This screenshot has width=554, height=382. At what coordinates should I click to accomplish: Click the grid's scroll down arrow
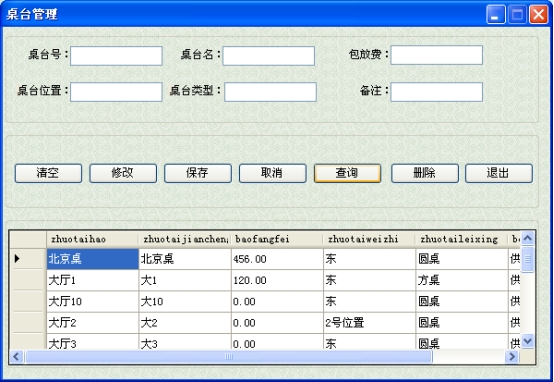(x=528, y=341)
